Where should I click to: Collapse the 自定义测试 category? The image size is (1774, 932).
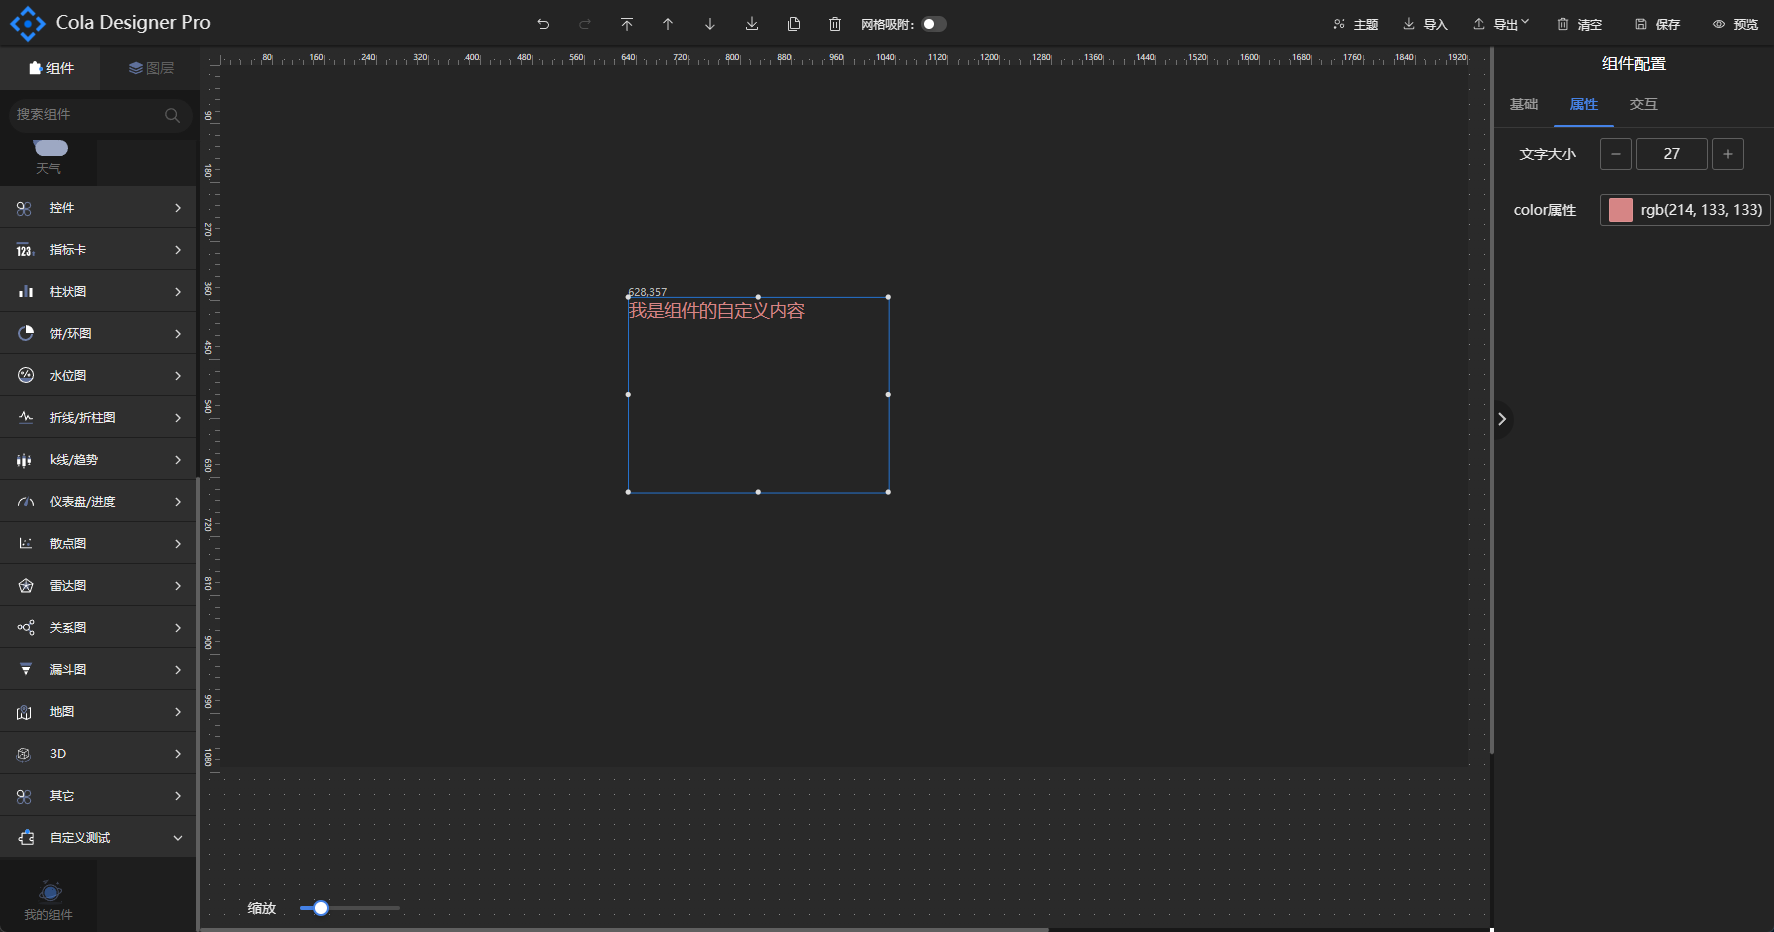tap(98, 838)
